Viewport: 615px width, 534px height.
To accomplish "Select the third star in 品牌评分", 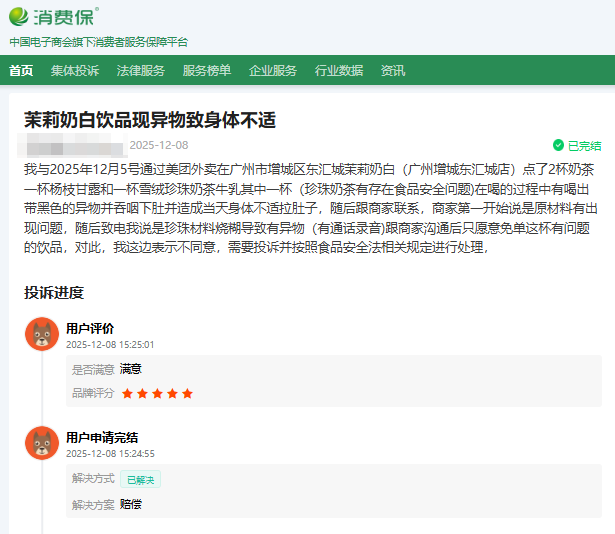I will (x=157, y=394).
